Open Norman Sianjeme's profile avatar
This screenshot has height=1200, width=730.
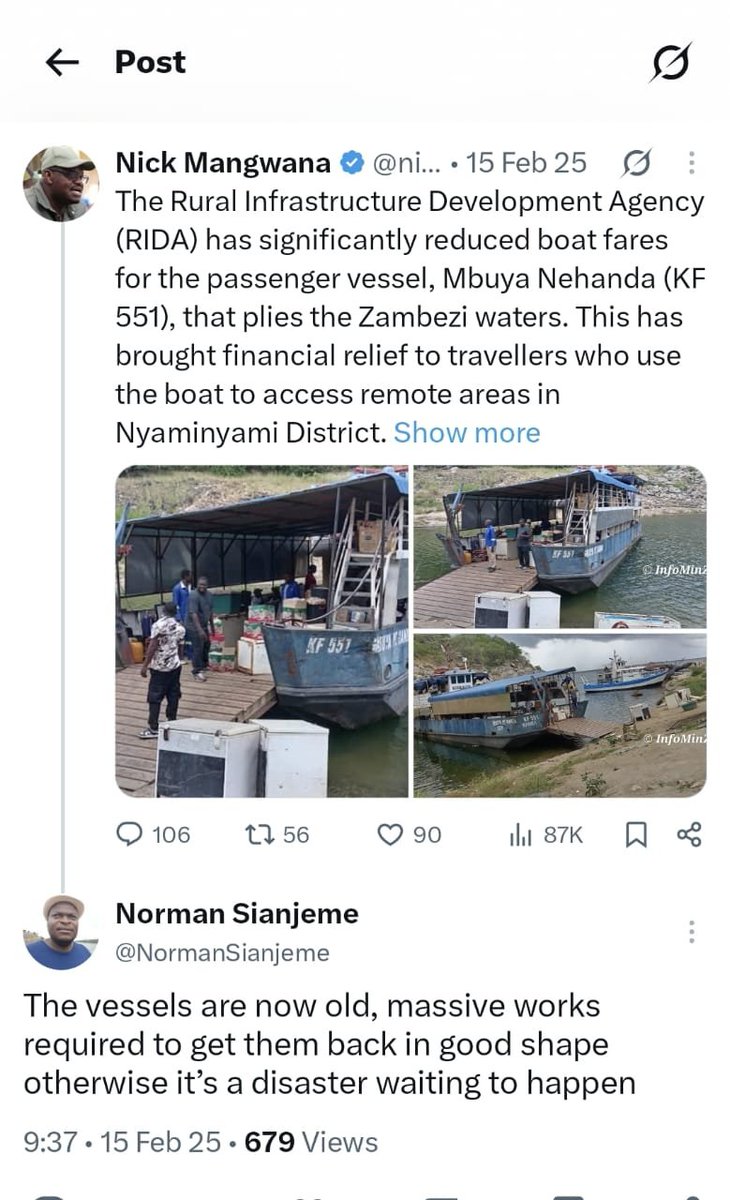click(x=61, y=932)
